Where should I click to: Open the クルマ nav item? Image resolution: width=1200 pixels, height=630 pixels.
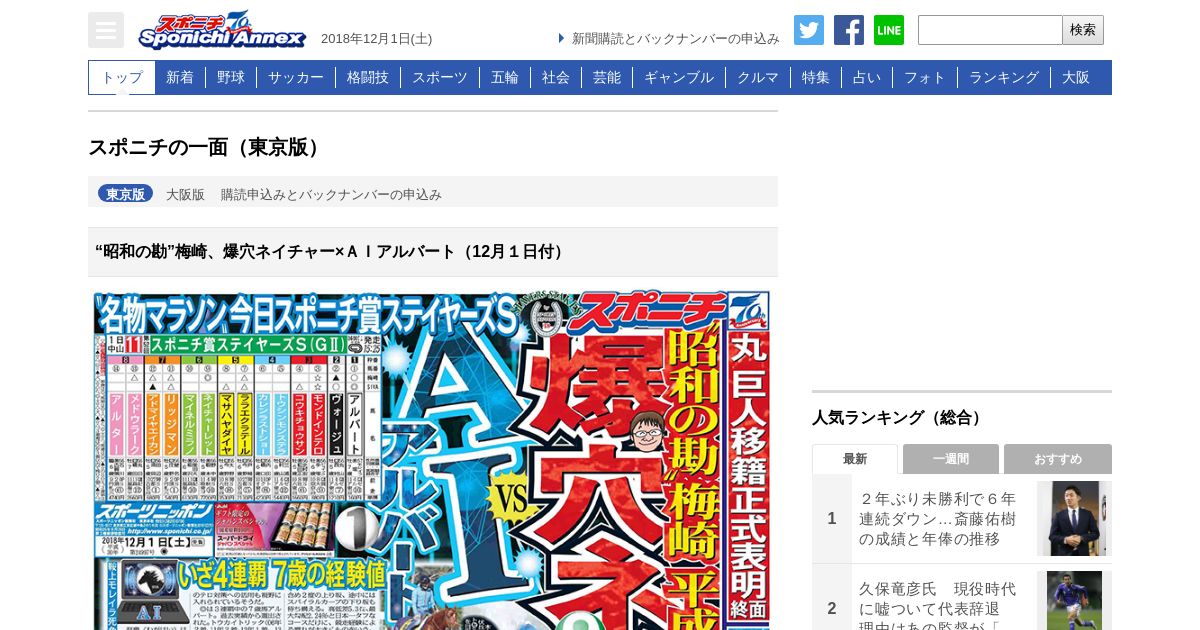(758, 77)
